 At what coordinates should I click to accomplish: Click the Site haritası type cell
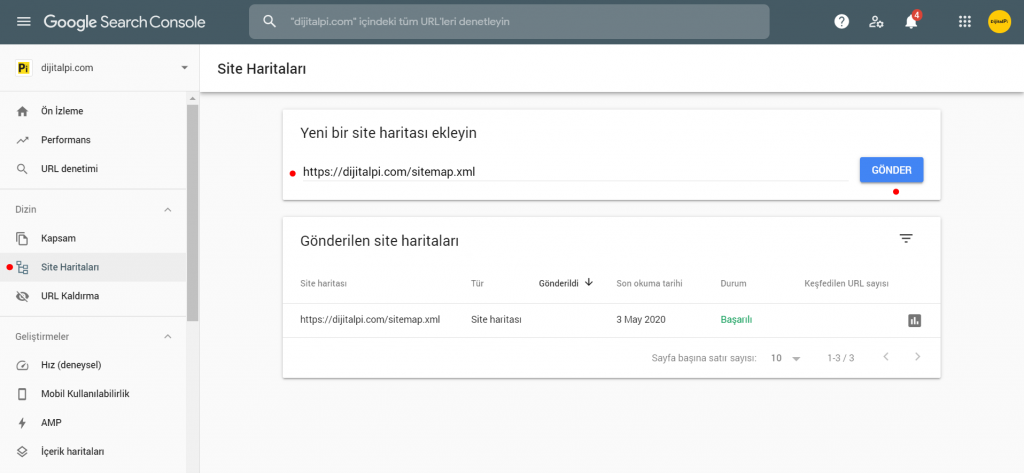pyautogui.click(x=496, y=320)
